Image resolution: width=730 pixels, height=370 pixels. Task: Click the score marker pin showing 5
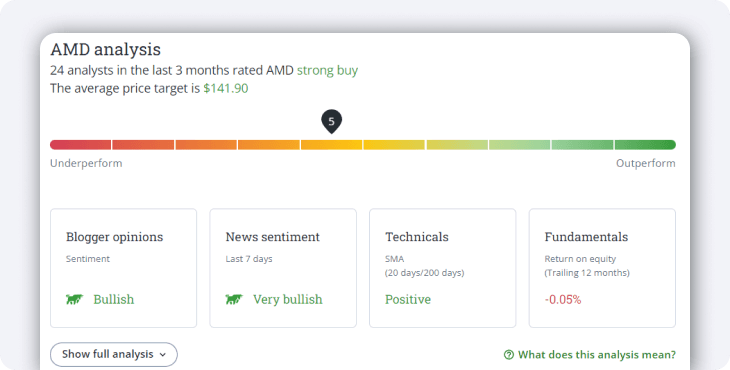pyautogui.click(x=331, y=122)
